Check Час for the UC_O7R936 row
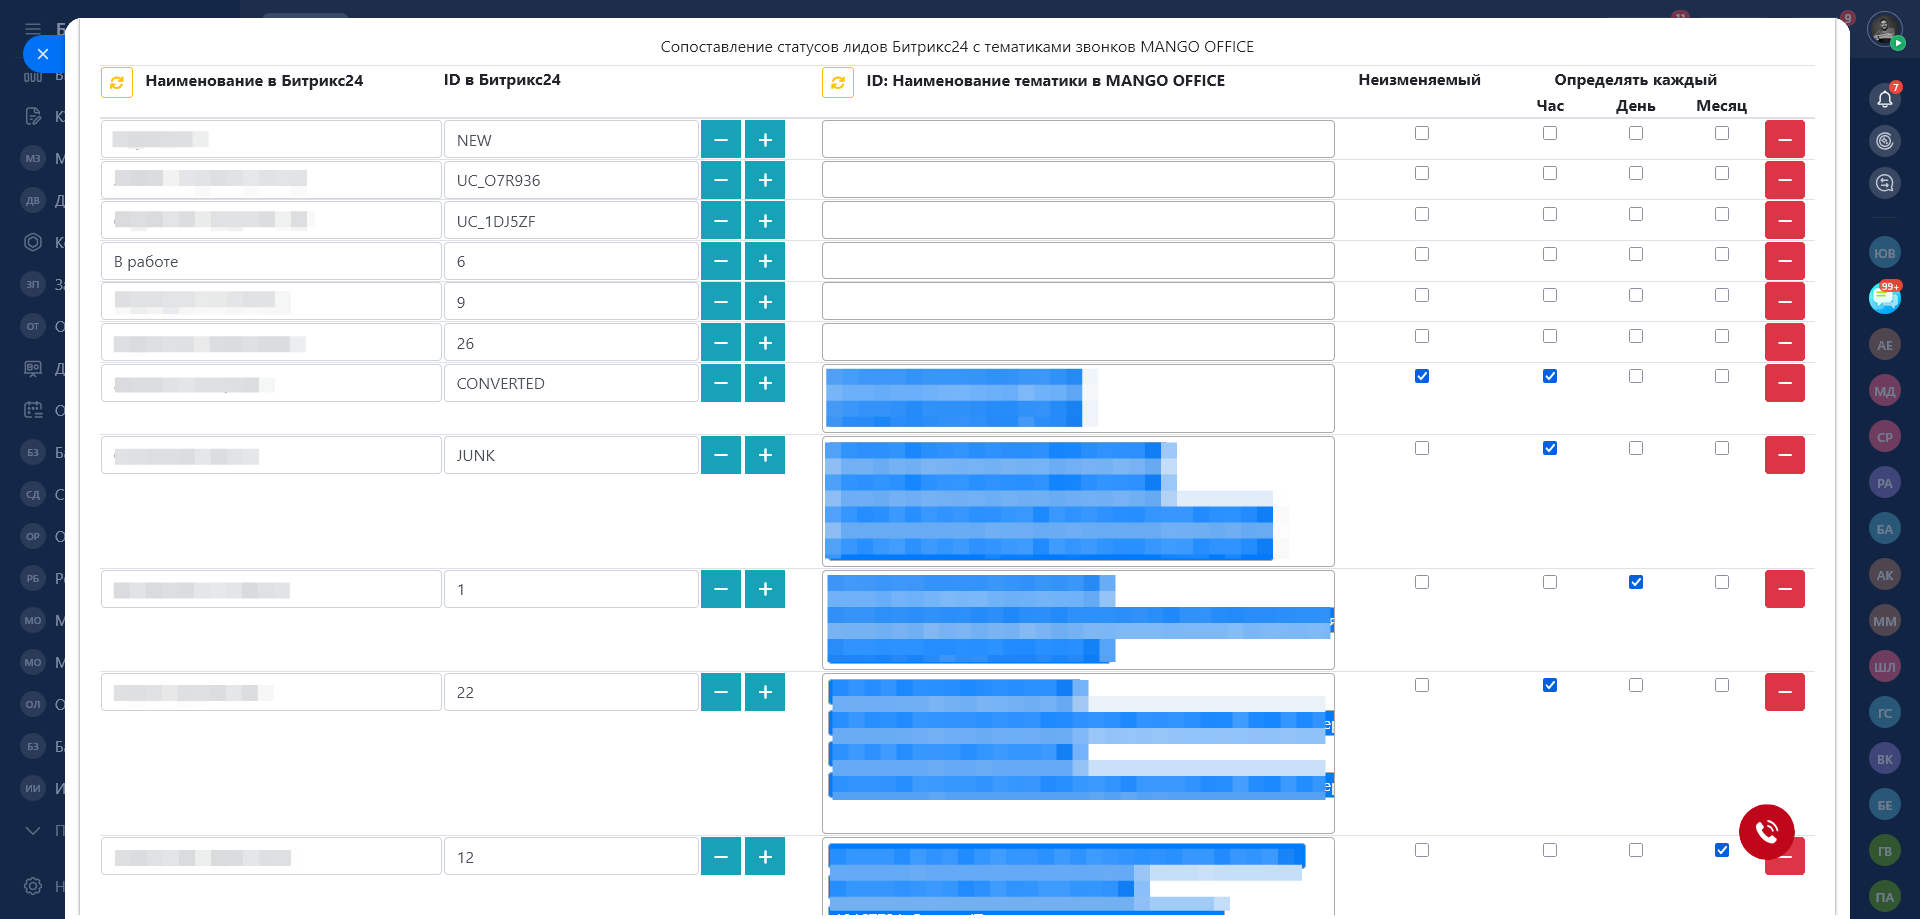The height and width of the screenshot is (919, 1920). point(1550,173)
